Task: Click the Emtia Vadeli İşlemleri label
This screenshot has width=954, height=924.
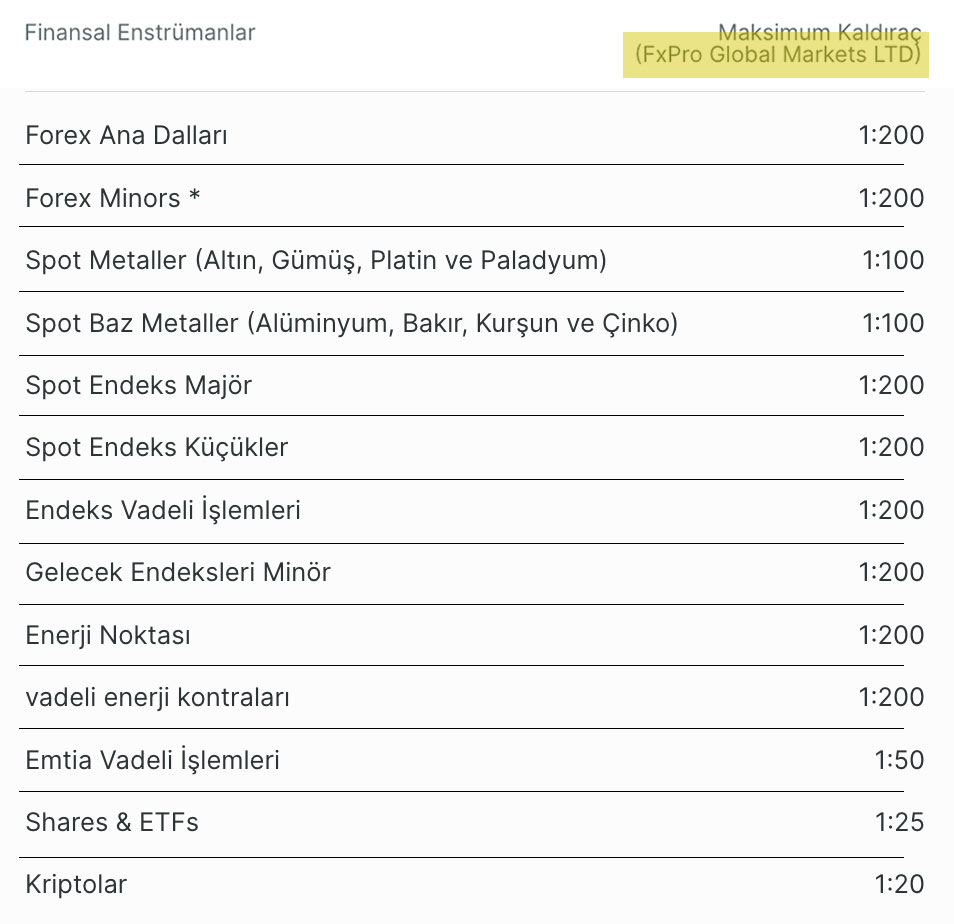Action: (x=153, y=760)
